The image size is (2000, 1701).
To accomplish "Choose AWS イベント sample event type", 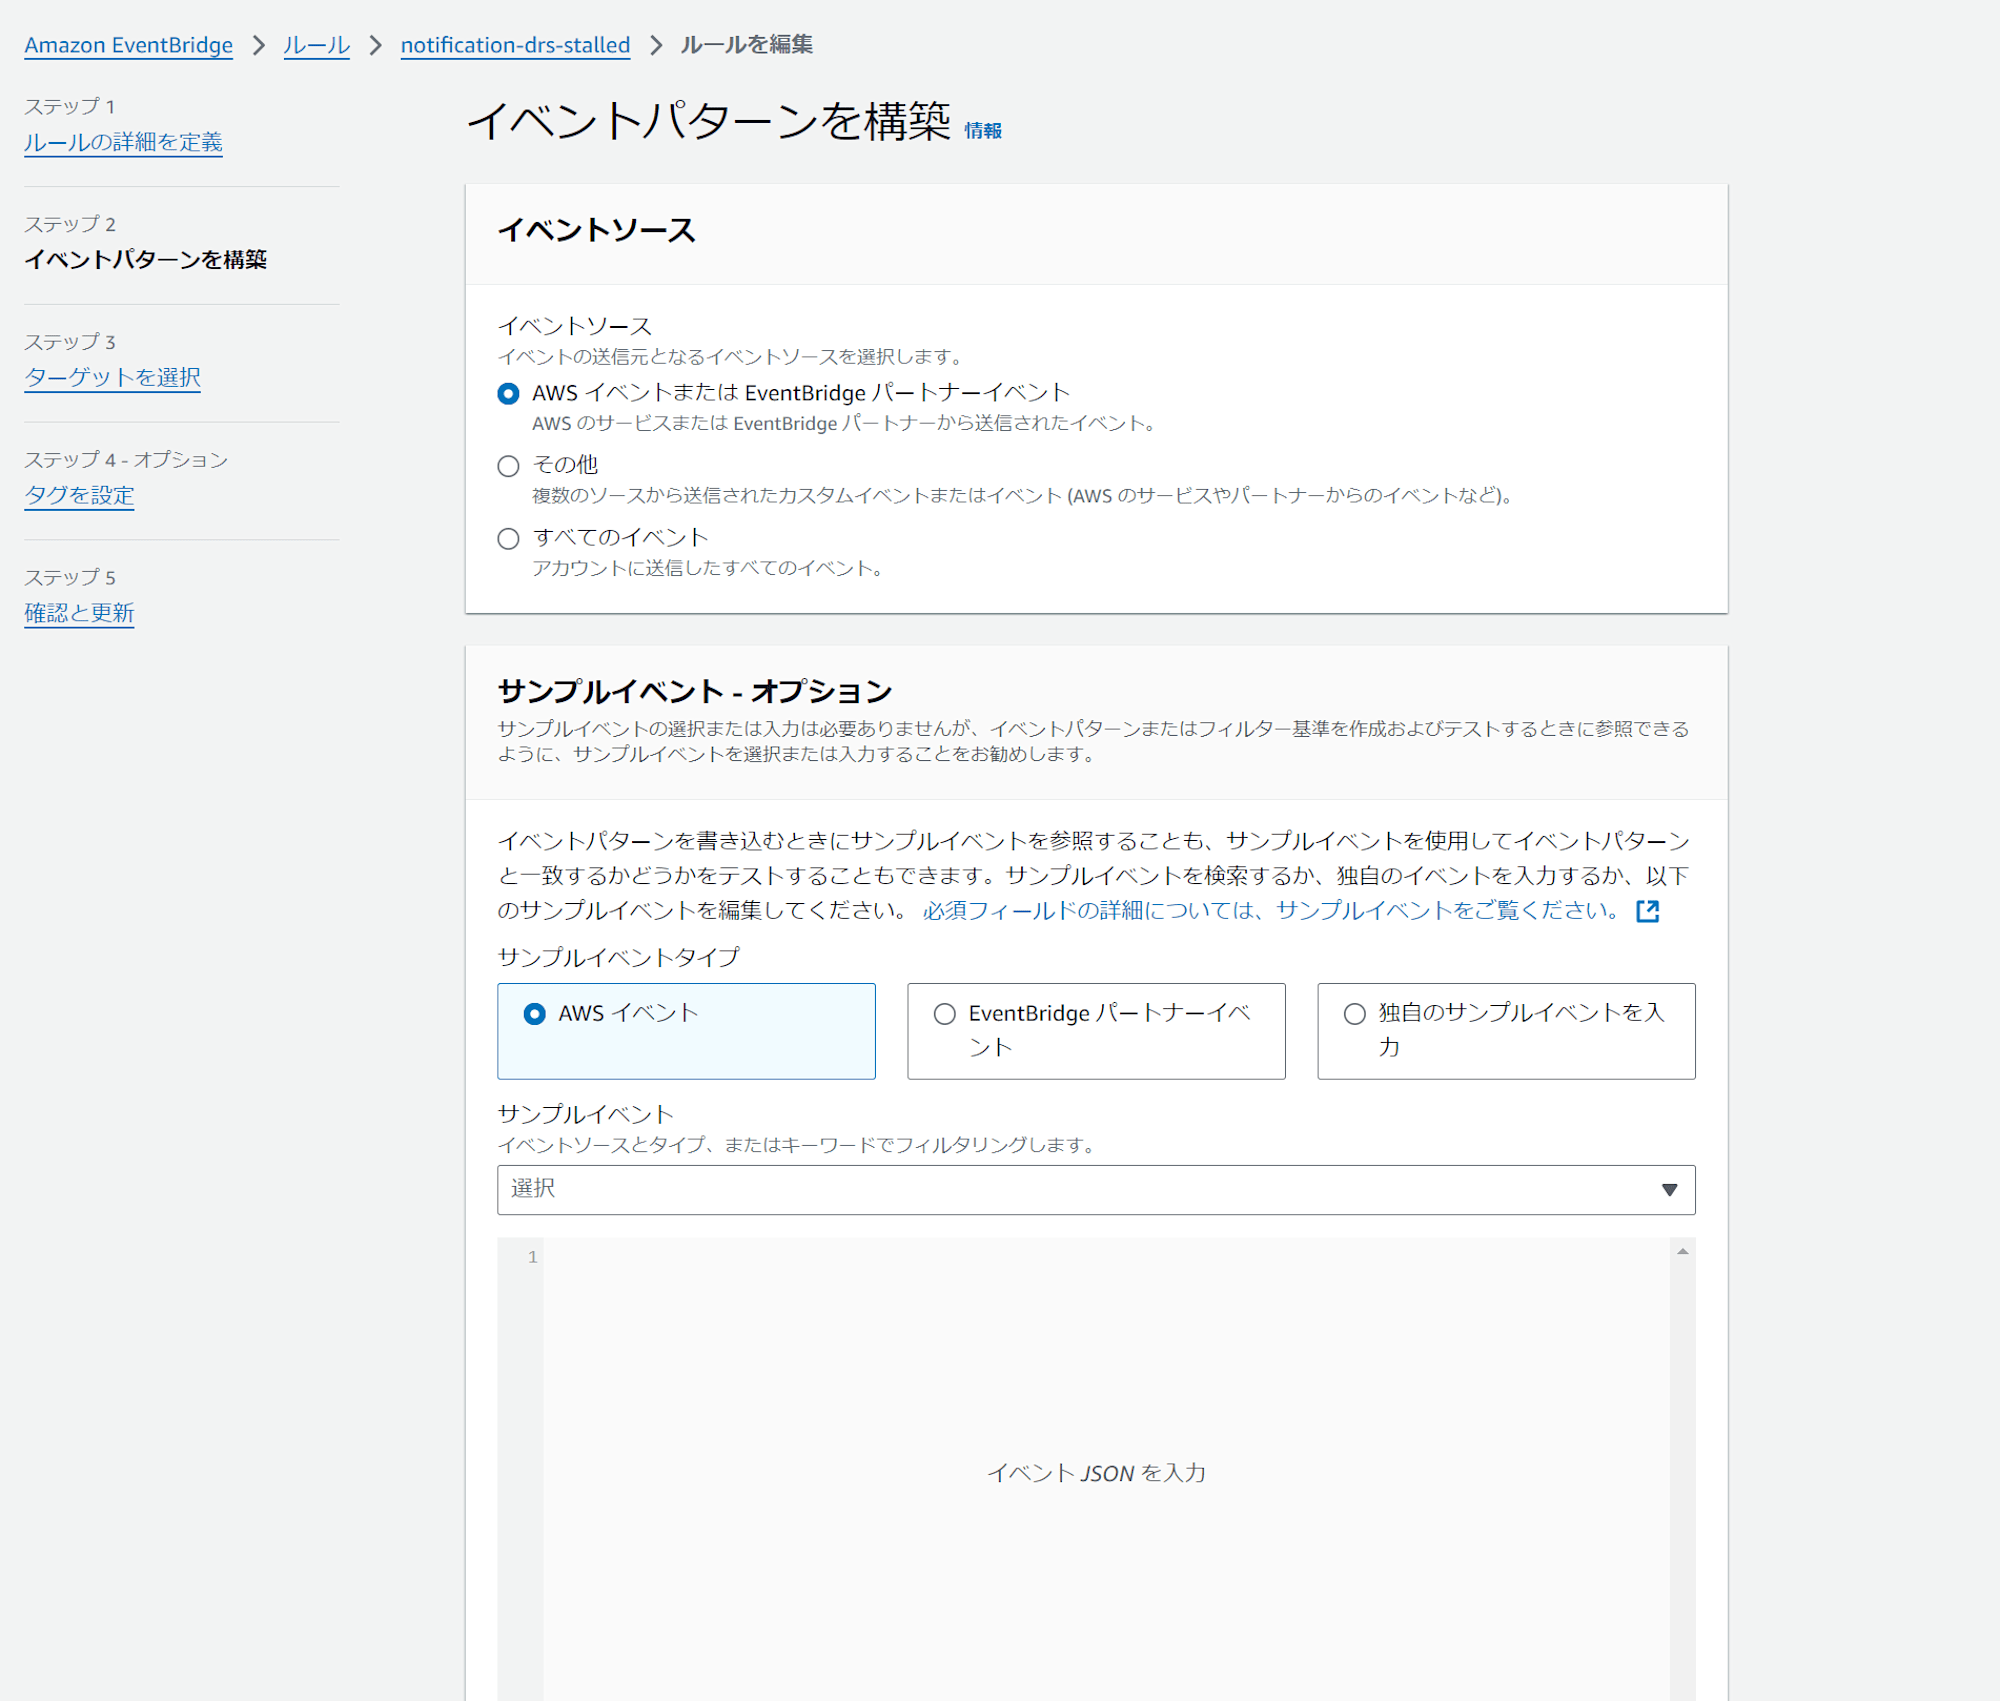I will pyautogui.click(x=686, y=1031).
